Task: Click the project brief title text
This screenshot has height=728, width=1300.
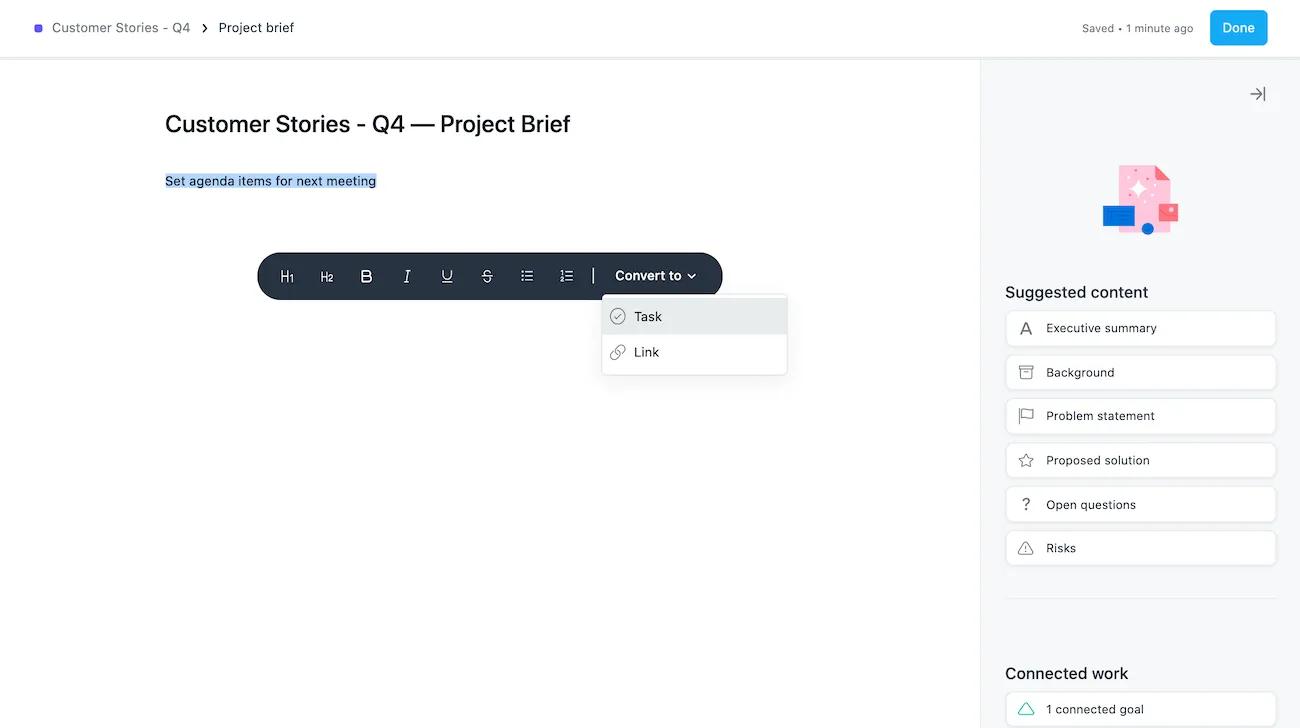Action: [x=367, y=124]
